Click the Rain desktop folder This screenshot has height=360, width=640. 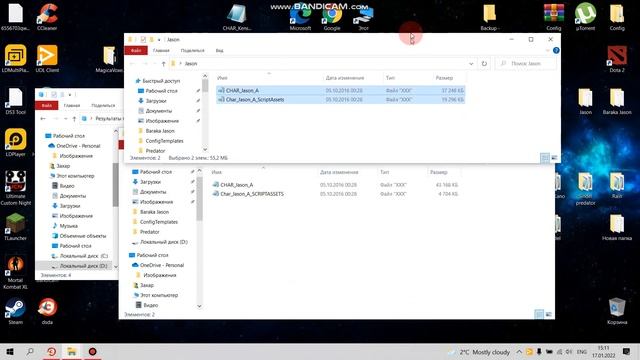point(617,184)
